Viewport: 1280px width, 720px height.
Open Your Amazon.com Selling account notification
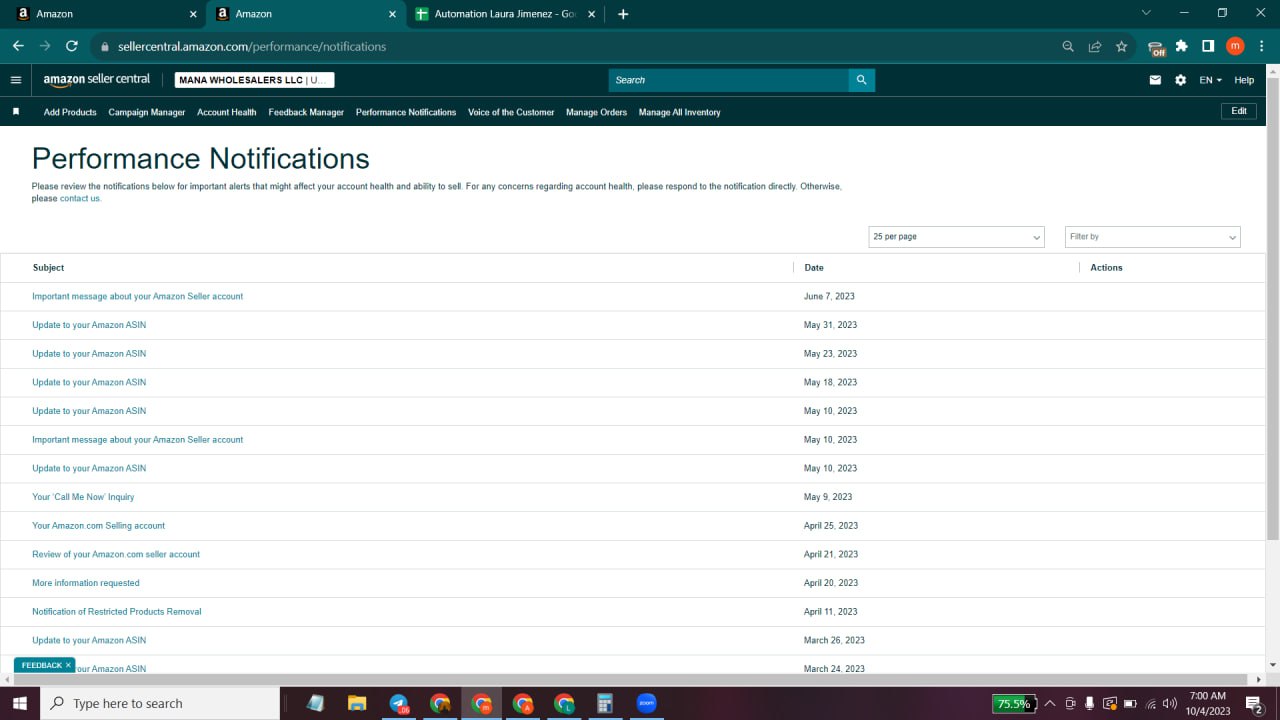point(98,526)
